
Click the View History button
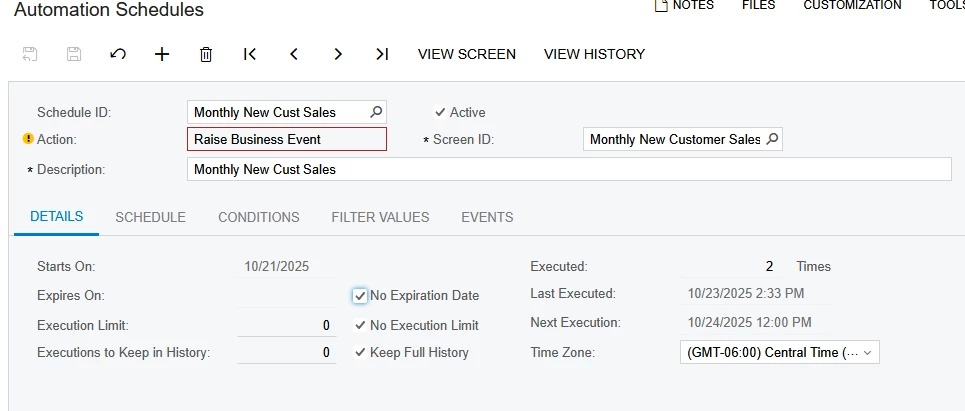tap(594, 54)
